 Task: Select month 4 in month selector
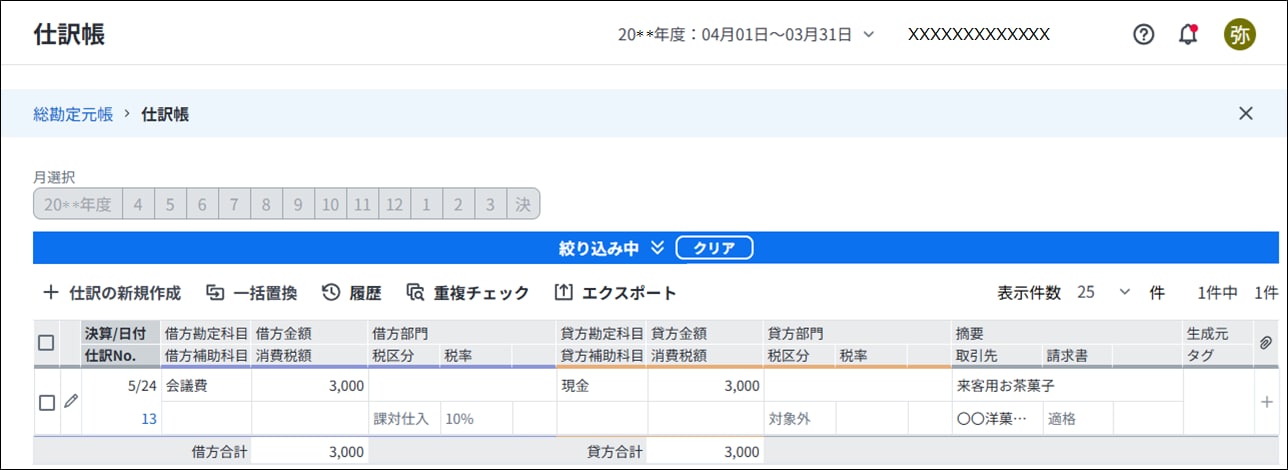[138, 204]
